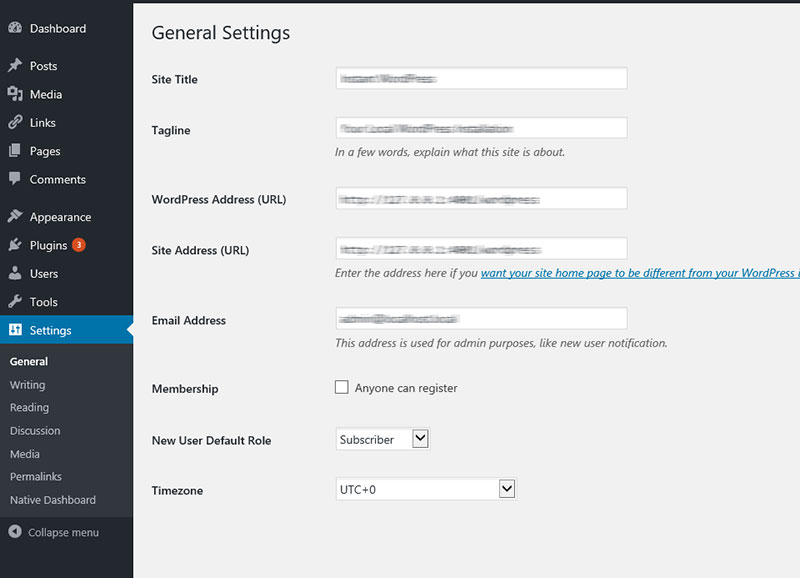Open the General settings submenu
The width and height of the screenshot is (800, 578).
click(x=29, y=362)
